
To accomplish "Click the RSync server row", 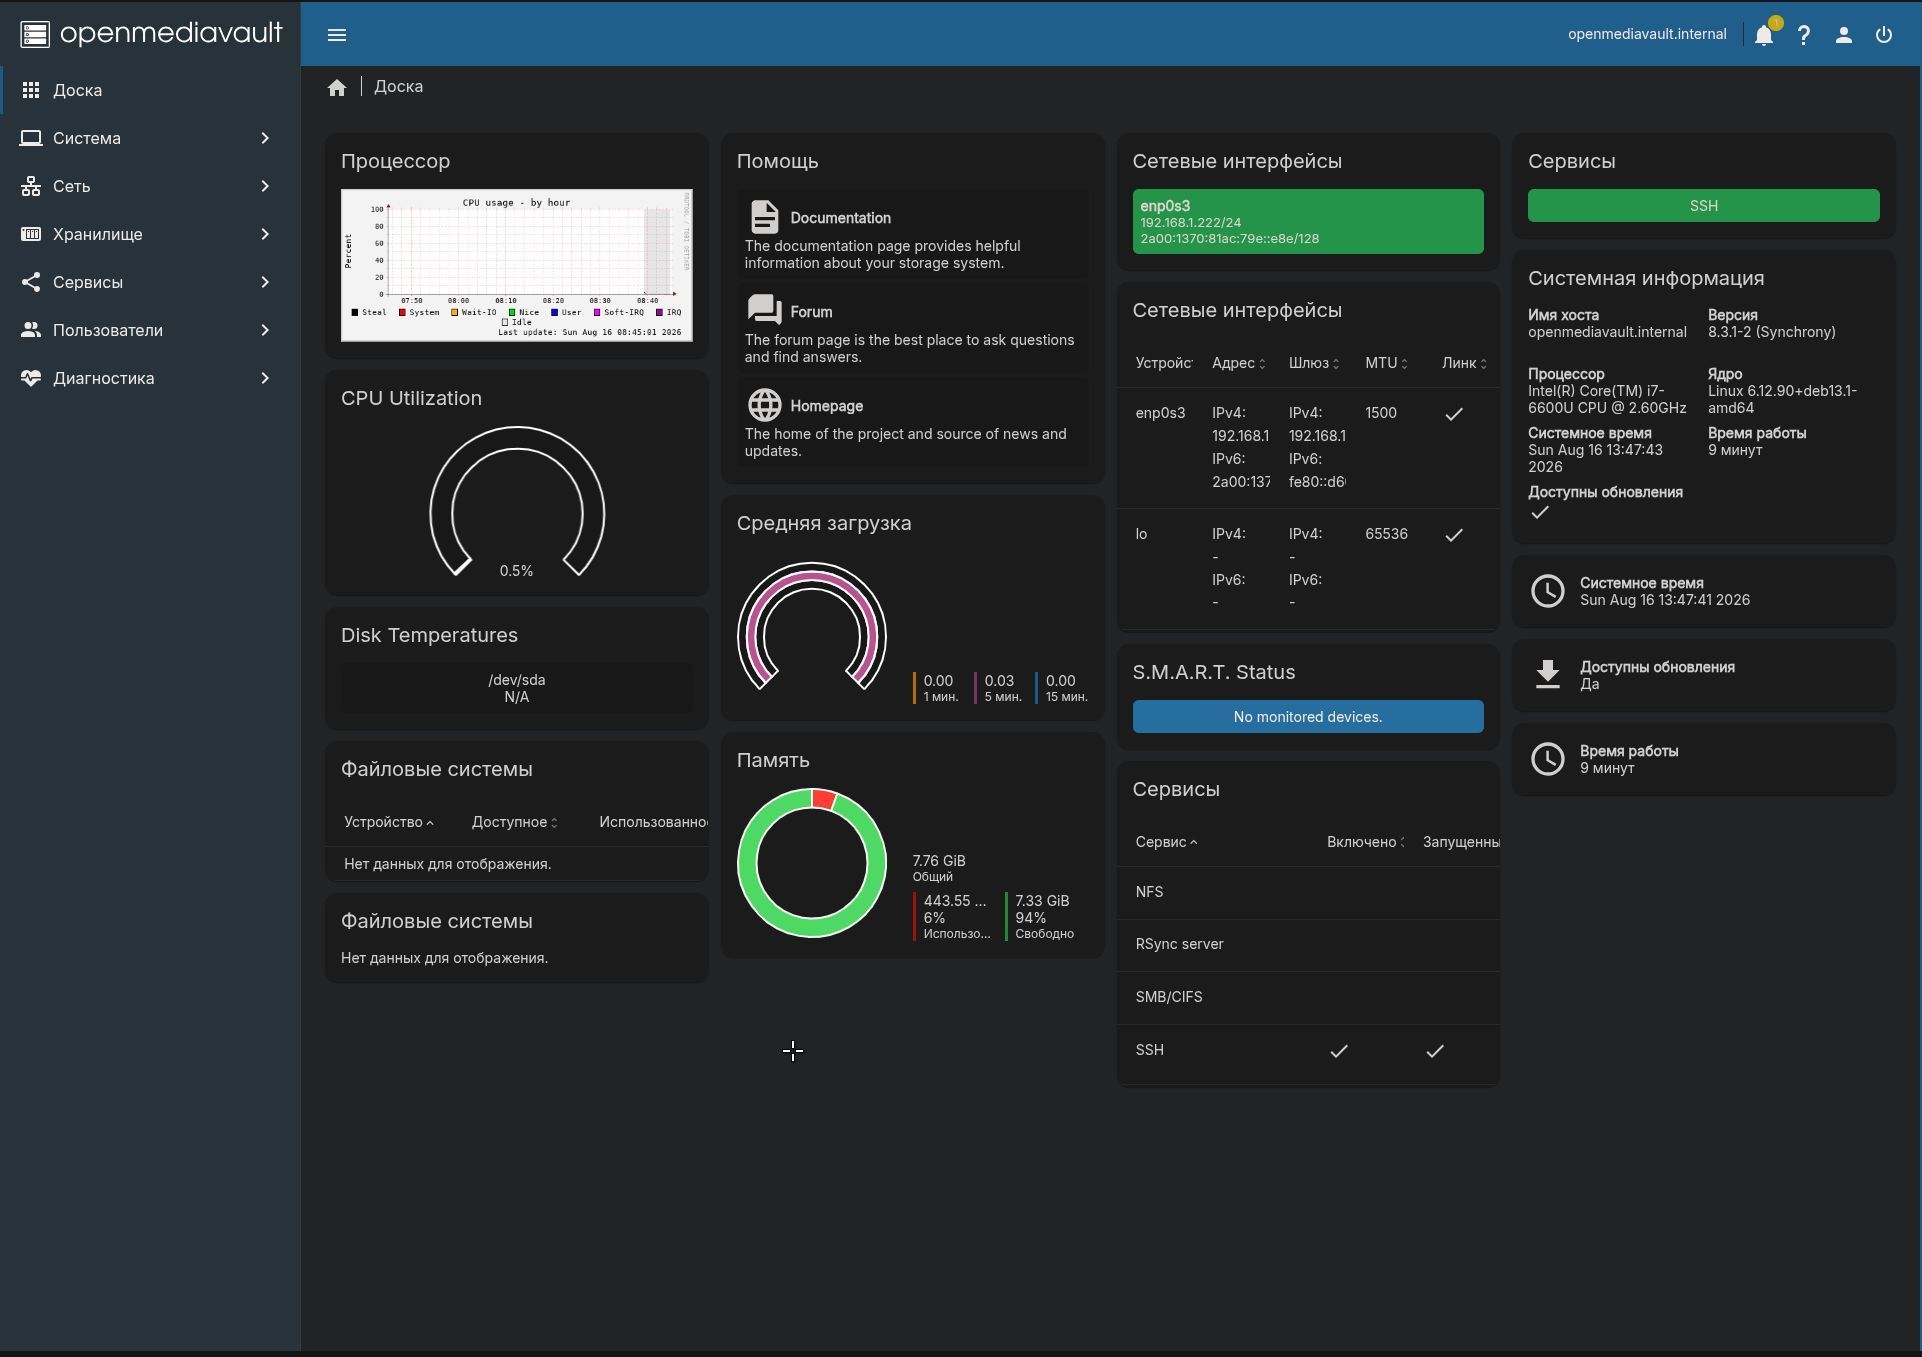I will click(x=1308, y=944).
